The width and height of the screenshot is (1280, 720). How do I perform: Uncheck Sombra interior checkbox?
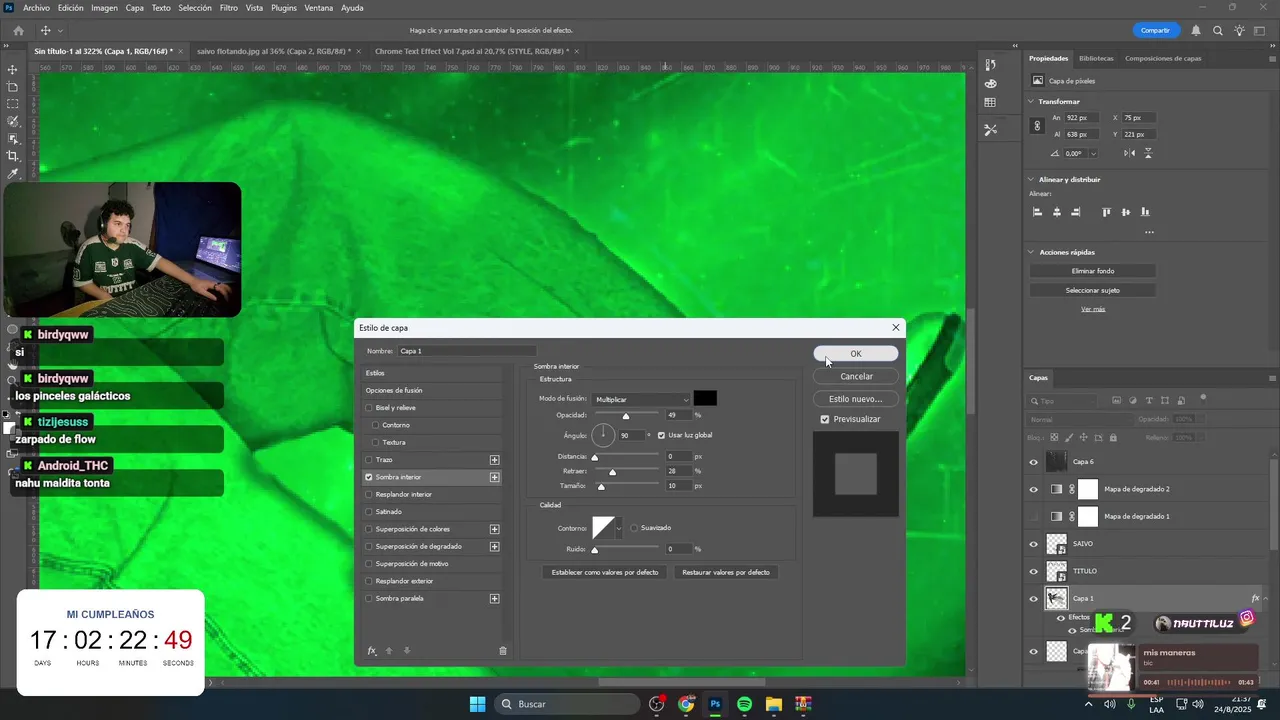pyautogui.click(x=369, y=477)
